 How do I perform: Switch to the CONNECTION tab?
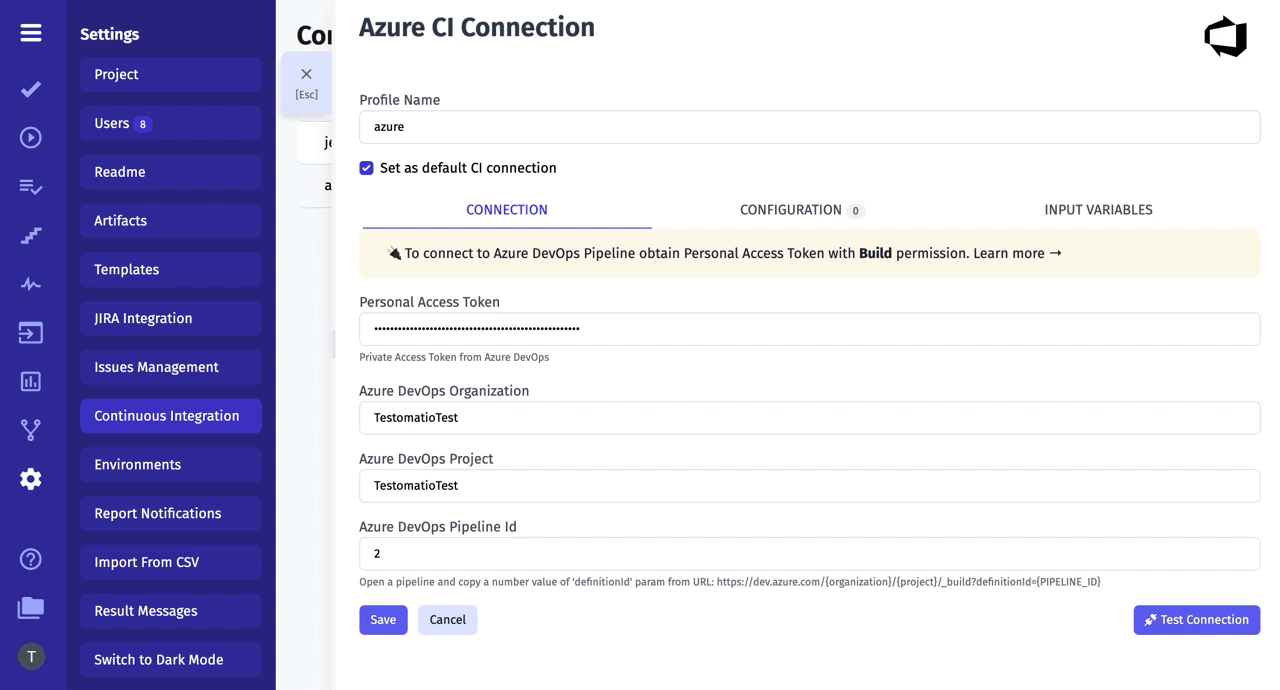(507, 210)
